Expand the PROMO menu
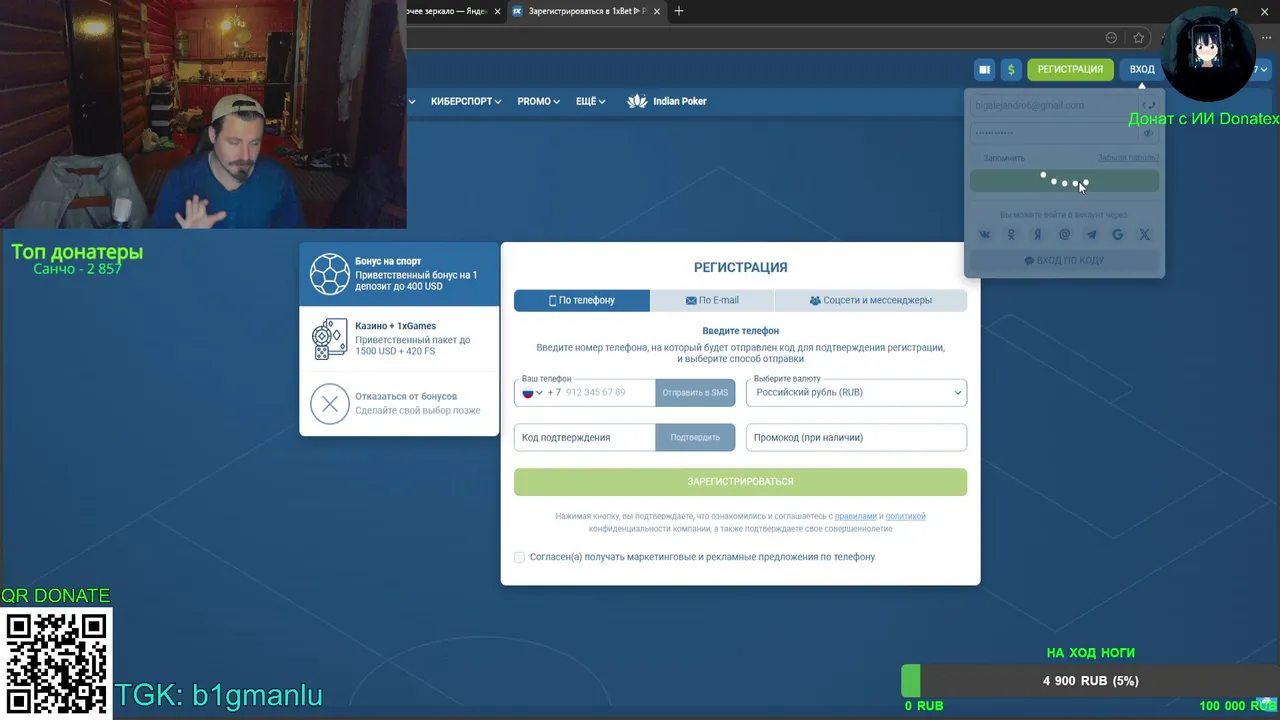 (x=538, y=101)
